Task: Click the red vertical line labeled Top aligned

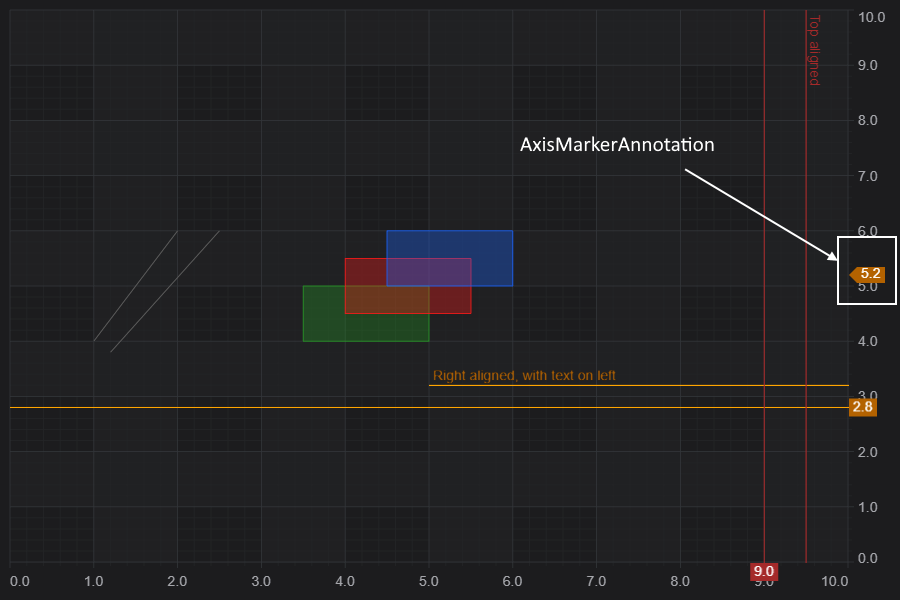Action: [x=806, y=286]
